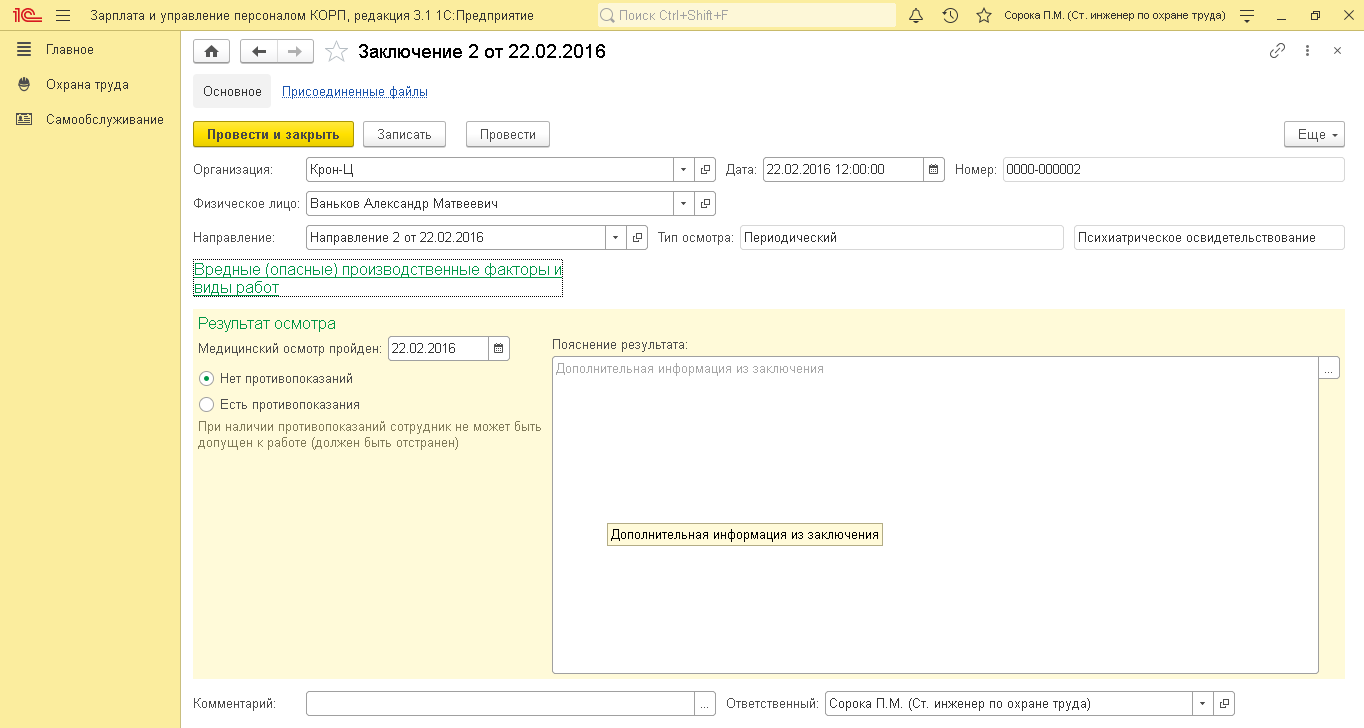Click the Направление field value
The image size is (1364, 728).
click(x=456, y=238)
